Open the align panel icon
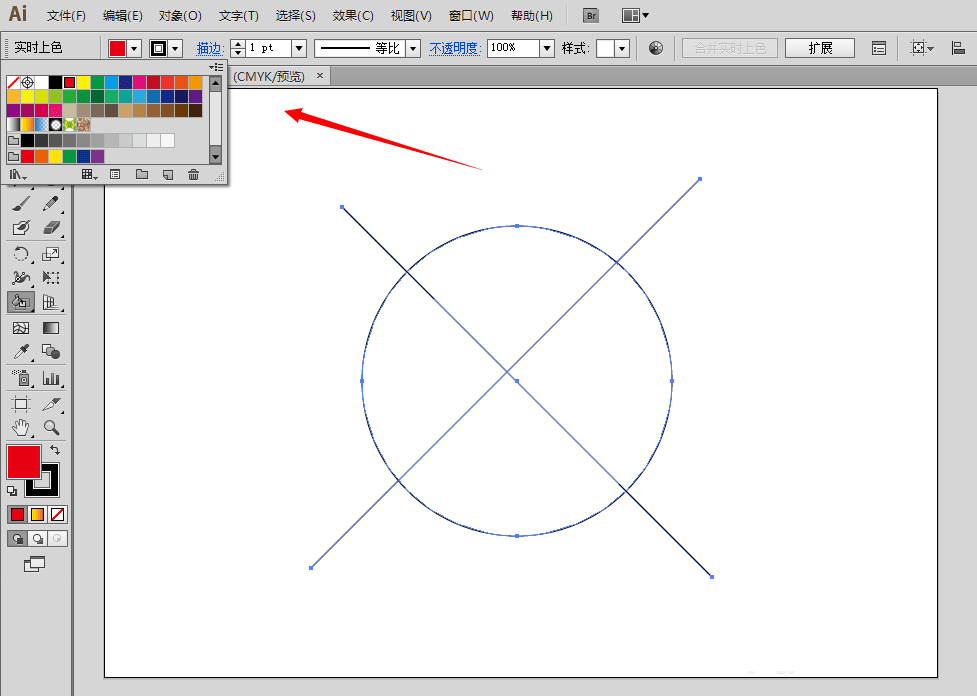The height and width of the screenshot is (696, 977). tap(958, 48)
